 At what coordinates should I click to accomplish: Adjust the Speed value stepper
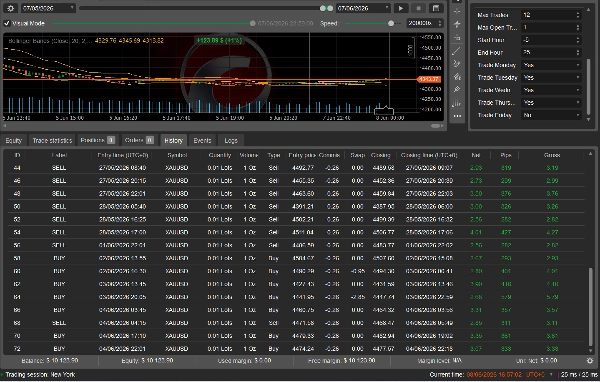tap(440, 23)
